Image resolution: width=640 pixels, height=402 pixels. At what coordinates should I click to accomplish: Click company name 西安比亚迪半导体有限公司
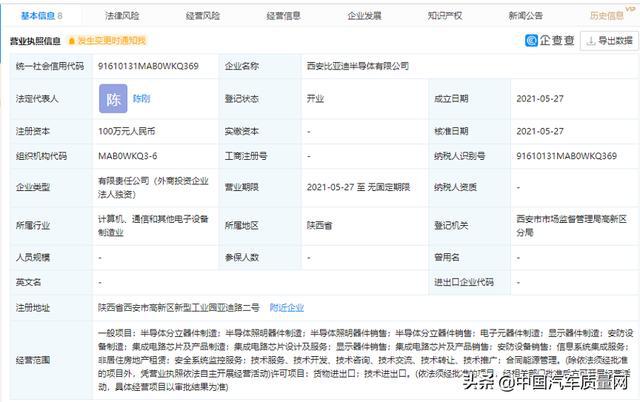coord(358,66)
